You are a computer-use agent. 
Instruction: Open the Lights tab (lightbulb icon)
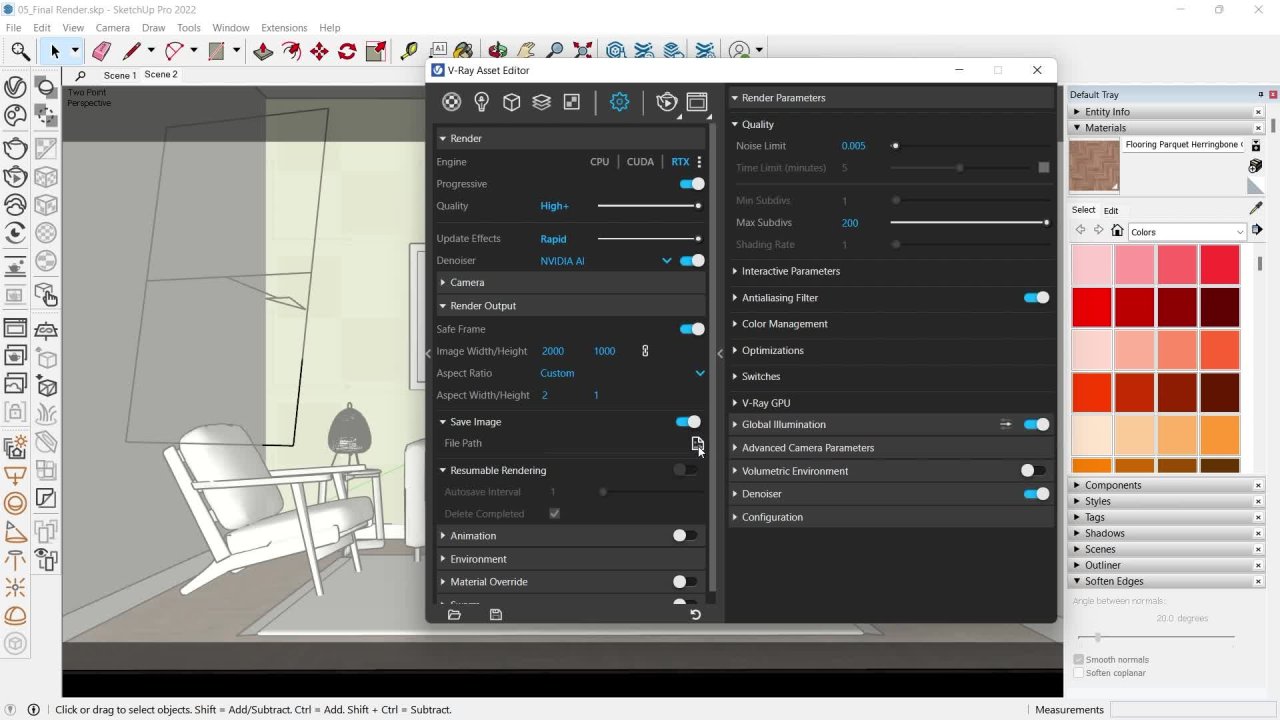tap(482, 102)
